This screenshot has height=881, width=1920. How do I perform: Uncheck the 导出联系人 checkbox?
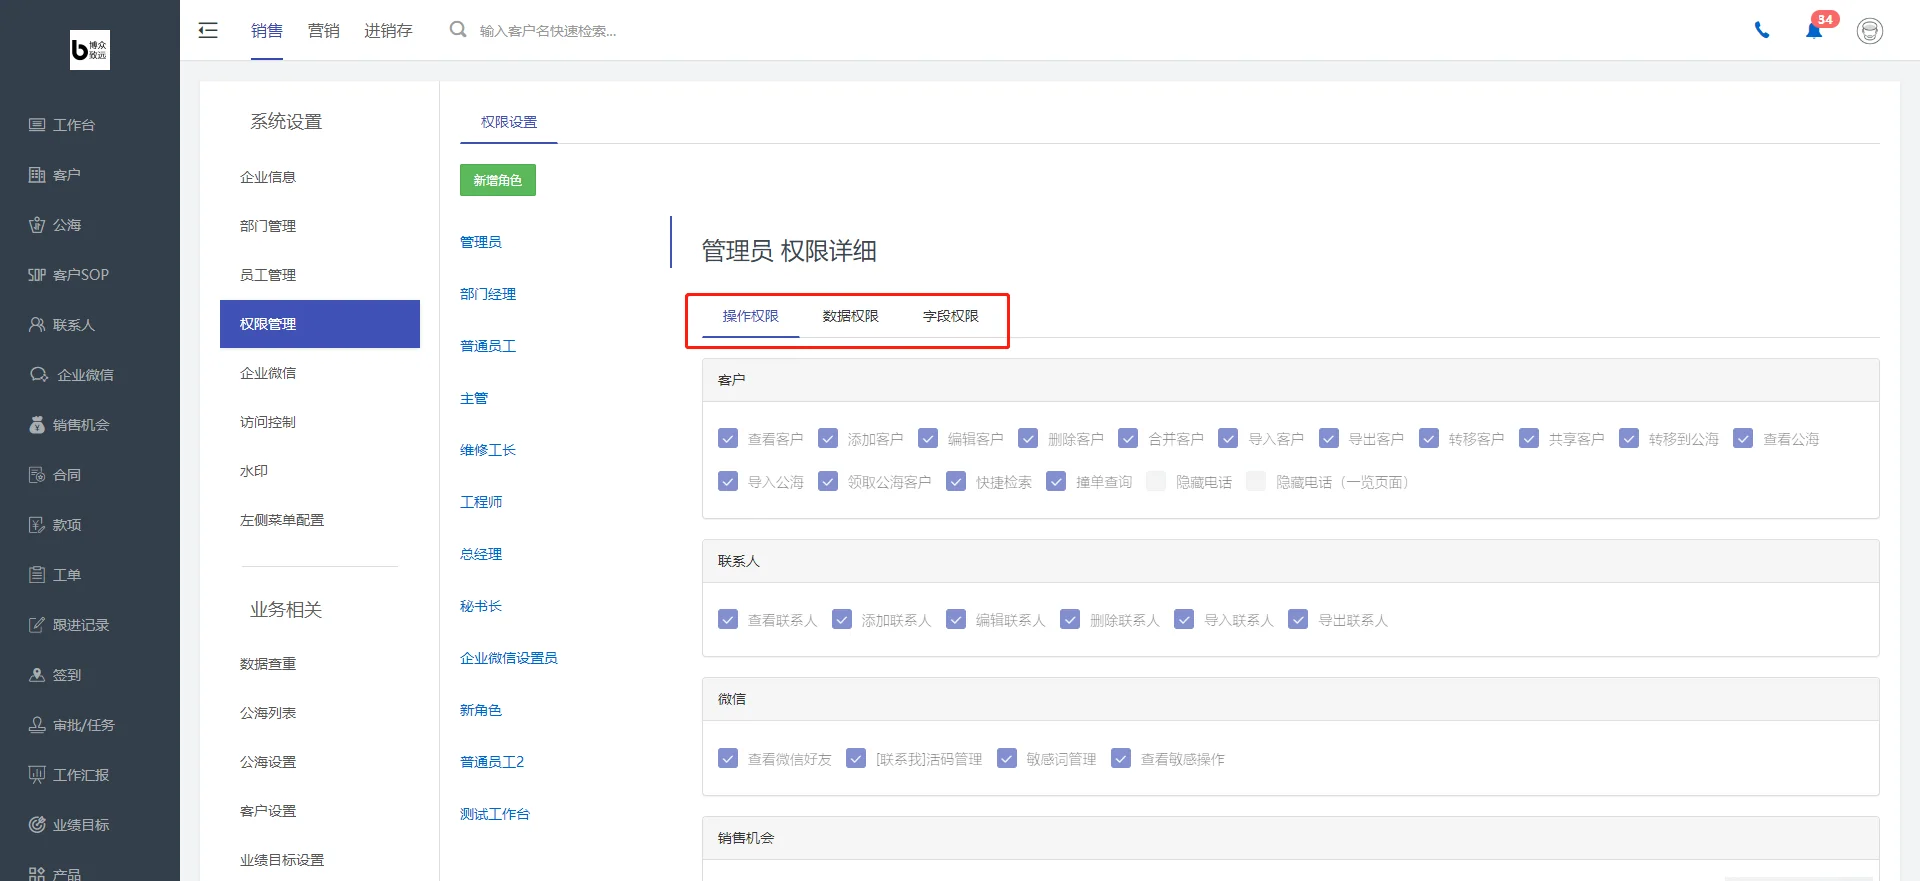[x=1298, y=619]
